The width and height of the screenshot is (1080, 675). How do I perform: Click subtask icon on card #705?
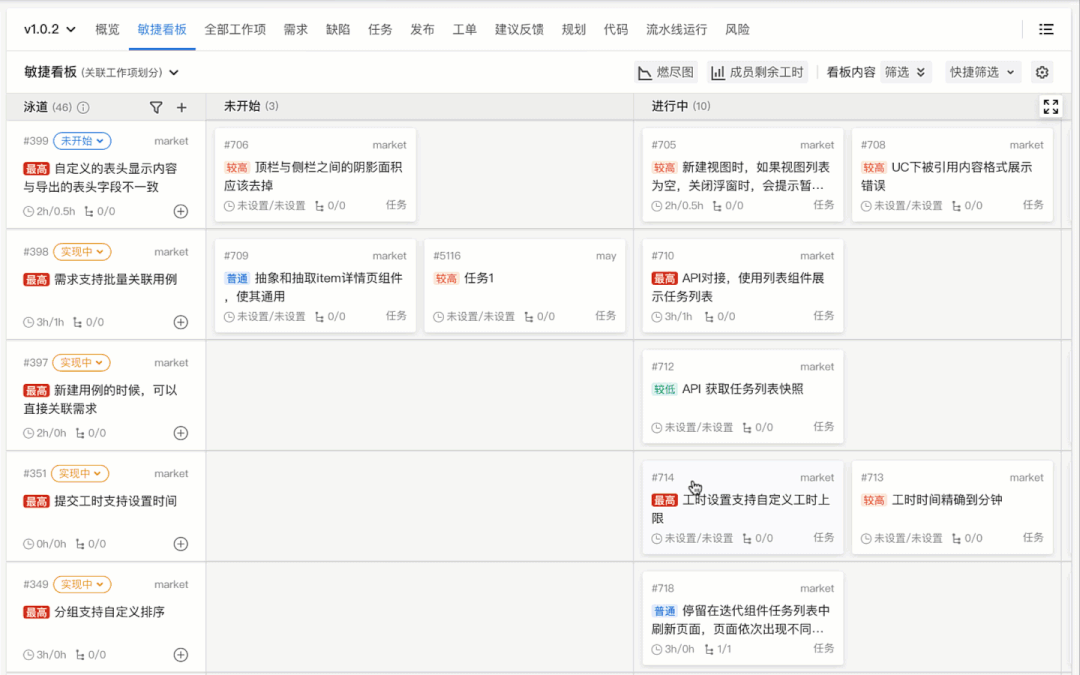pyautogui.click(x=718, y=206)
